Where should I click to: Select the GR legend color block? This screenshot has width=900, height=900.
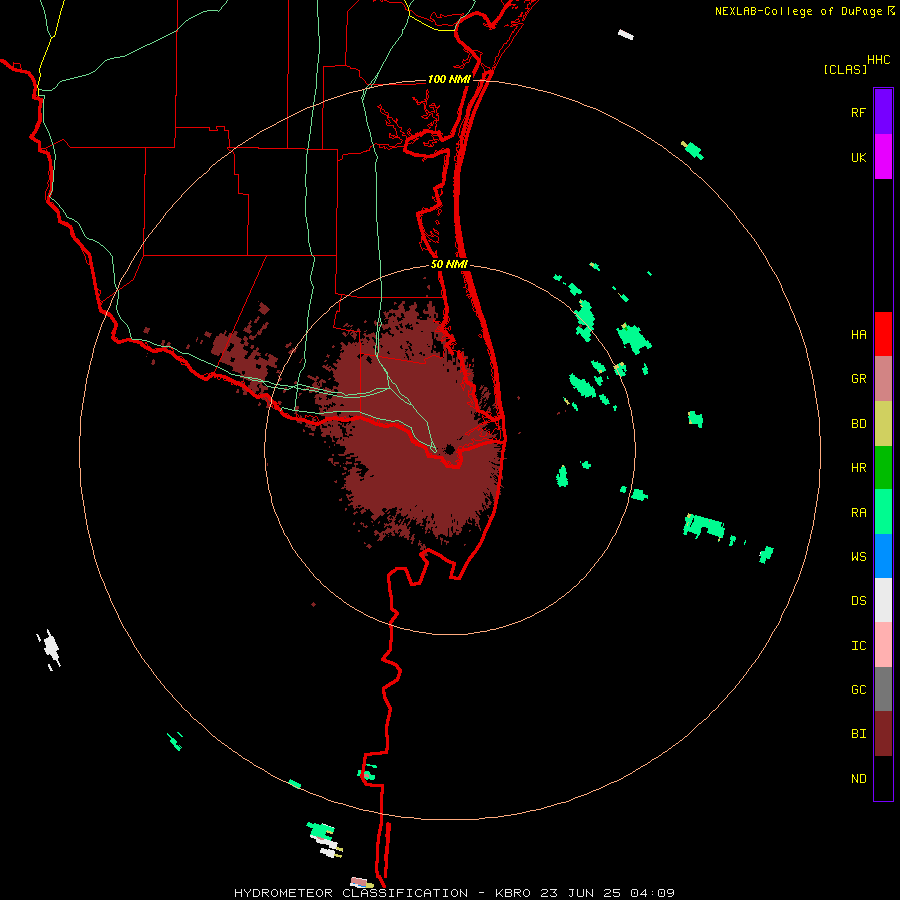pos(883,379)
